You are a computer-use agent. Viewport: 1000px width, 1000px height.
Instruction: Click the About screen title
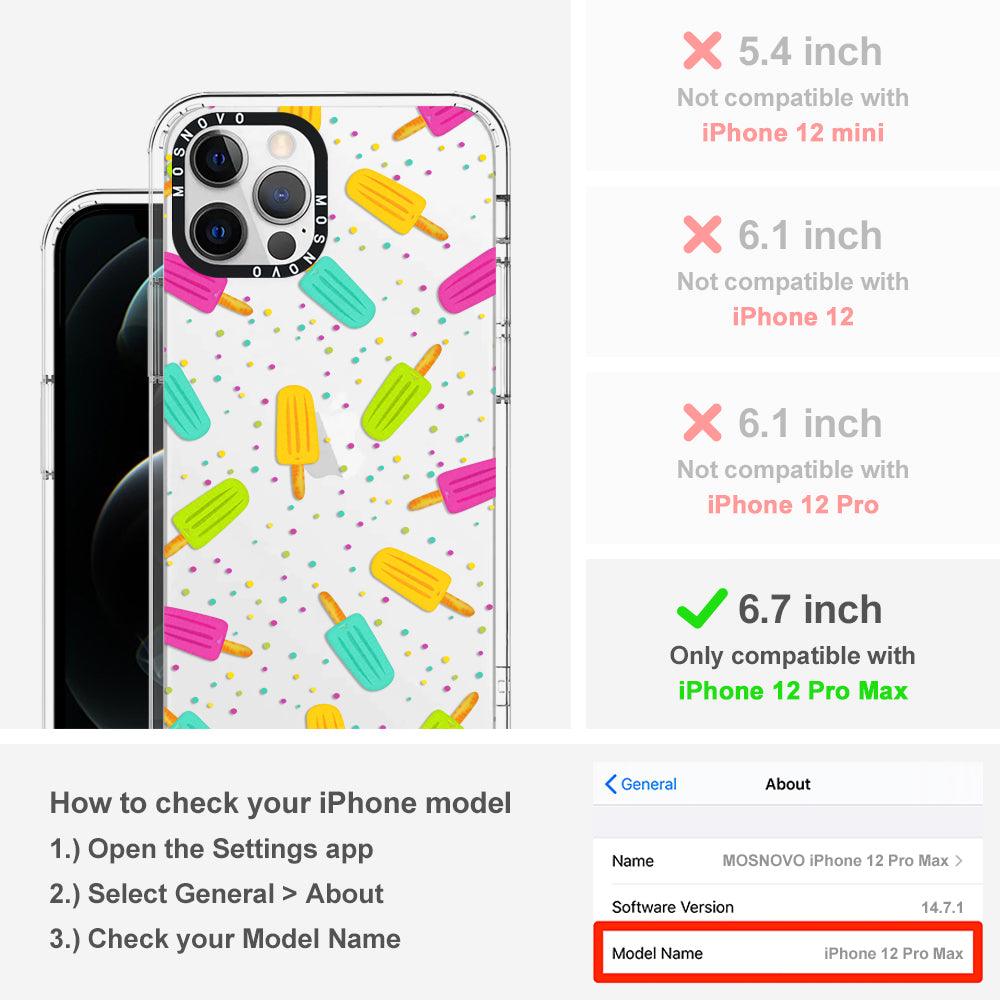click(788, 784)
